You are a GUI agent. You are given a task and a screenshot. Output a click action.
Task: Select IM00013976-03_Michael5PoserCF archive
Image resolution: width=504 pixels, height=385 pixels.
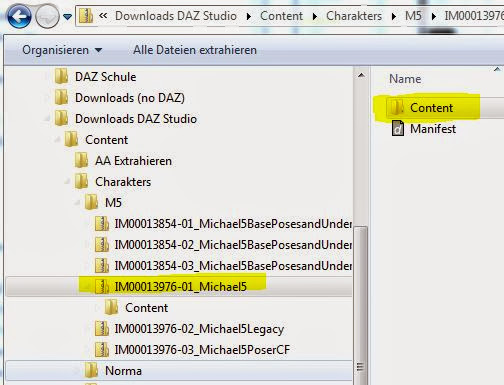[202, 350]
